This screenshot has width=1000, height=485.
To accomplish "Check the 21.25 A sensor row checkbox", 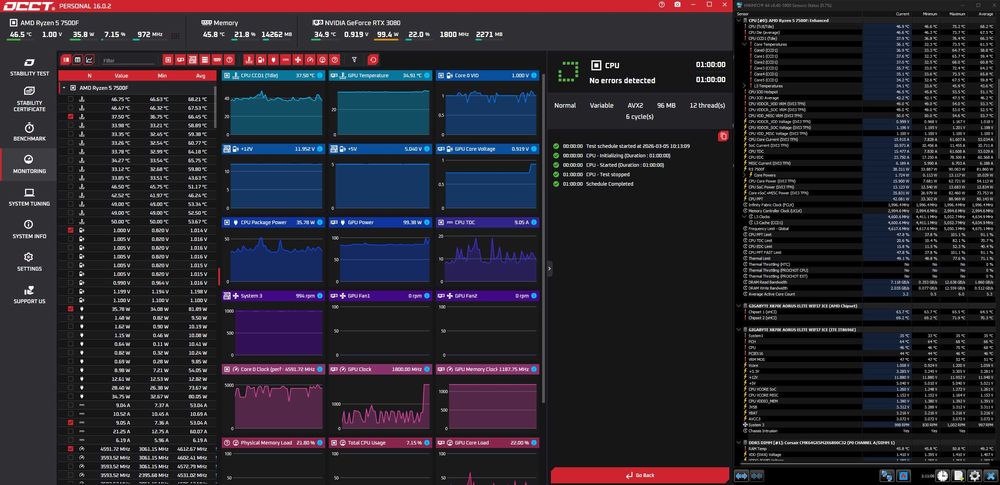I will click(x=71, y=431).
